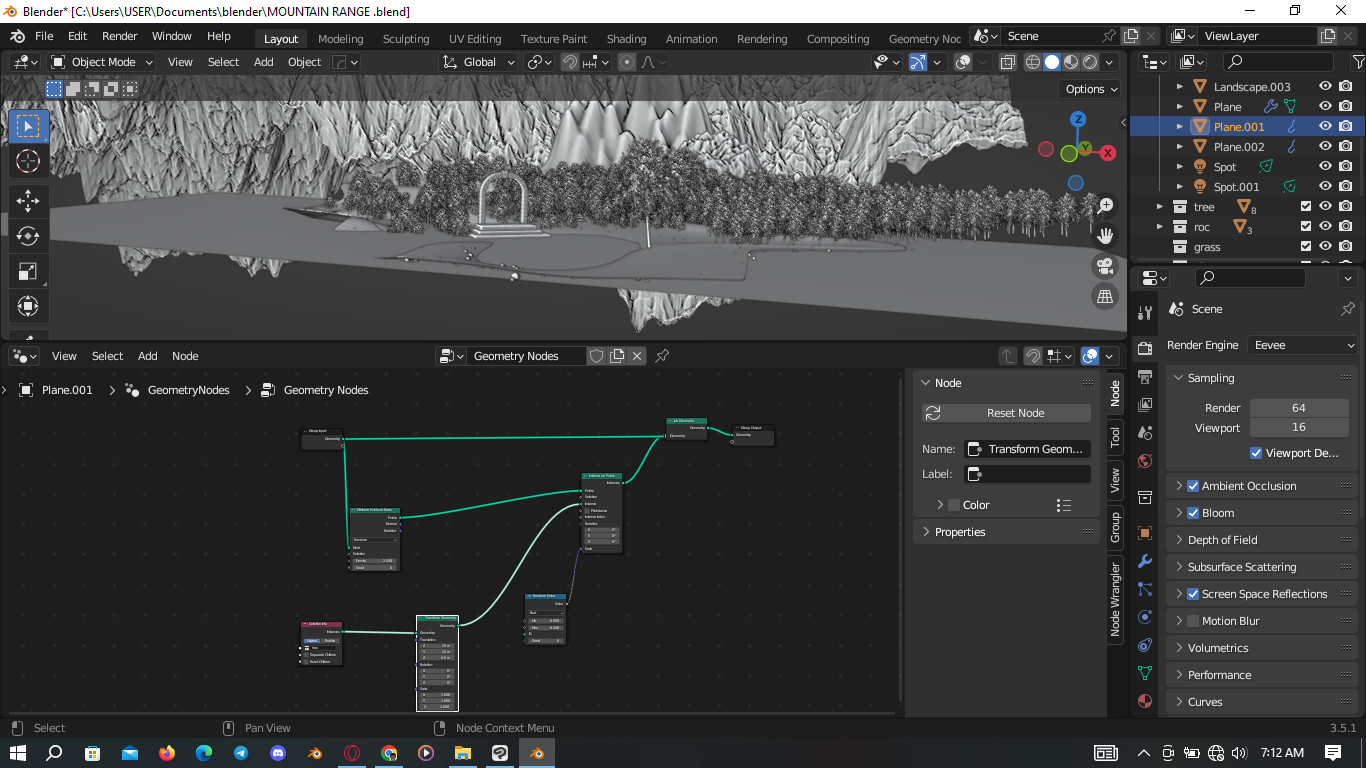Open the Particles properties tab
Image resolution: width=1366 pixels, height=768 pixels.
pos(1145,590)
